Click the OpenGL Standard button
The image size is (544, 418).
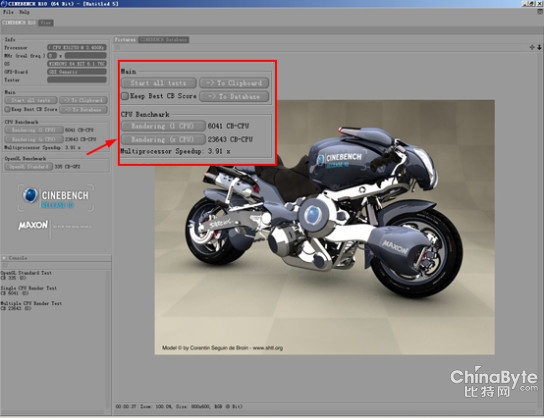[x=28, y=167]
